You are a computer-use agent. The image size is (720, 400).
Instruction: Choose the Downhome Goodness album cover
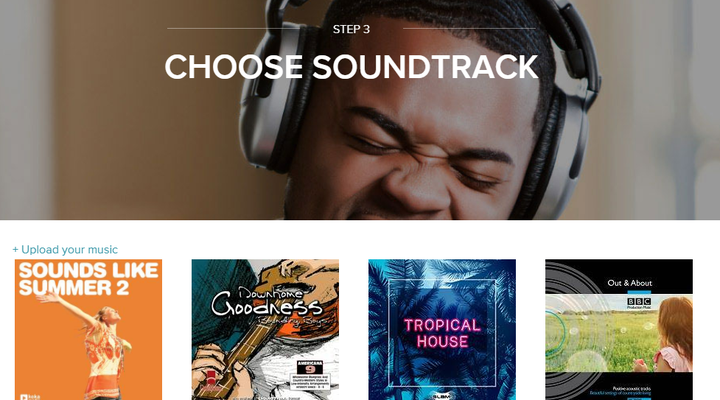pos(265,329)
